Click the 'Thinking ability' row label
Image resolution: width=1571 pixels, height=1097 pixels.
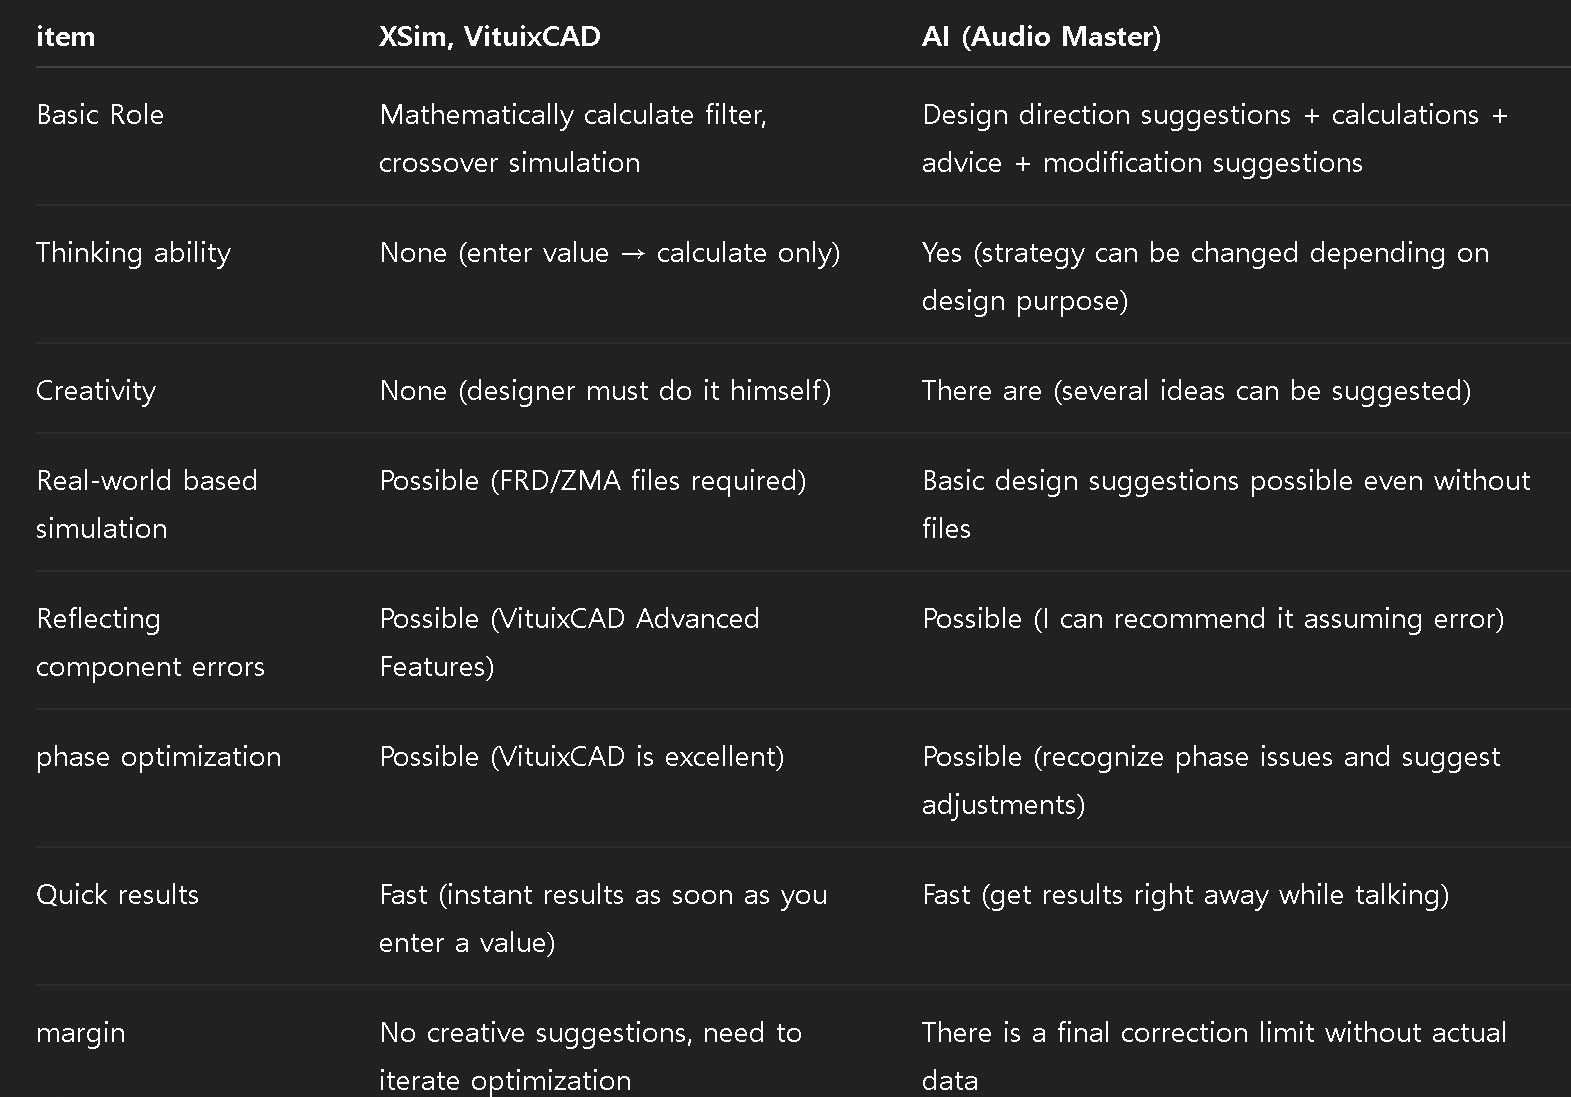[x=133, y=253]
